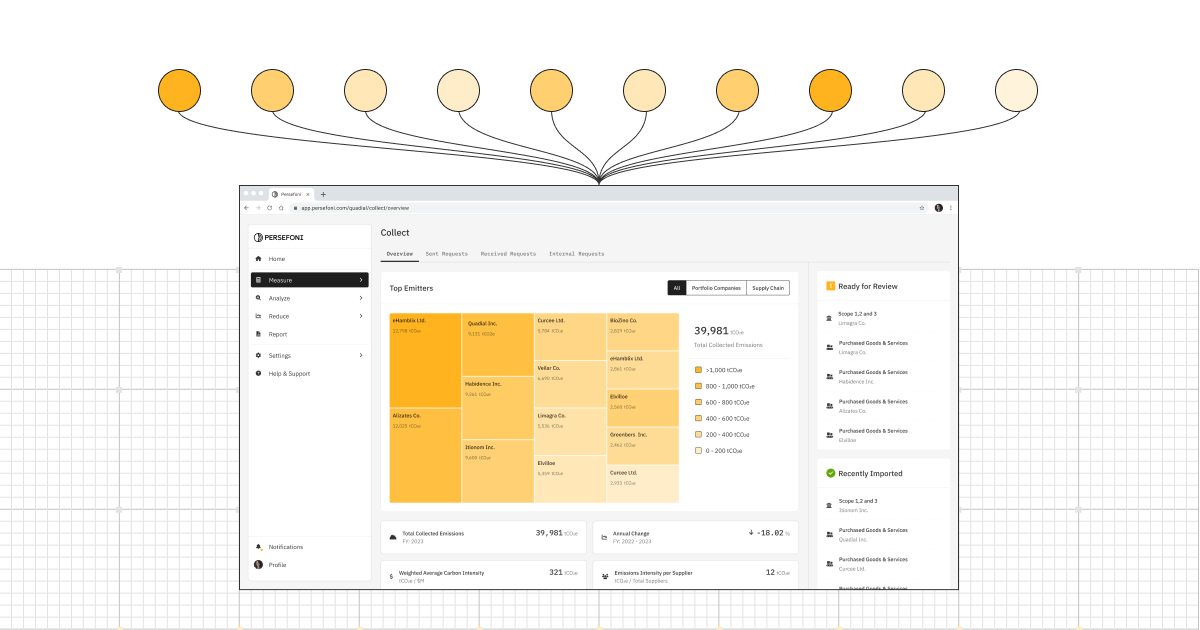Open the Received Requests tab

[x=508, y=254]
